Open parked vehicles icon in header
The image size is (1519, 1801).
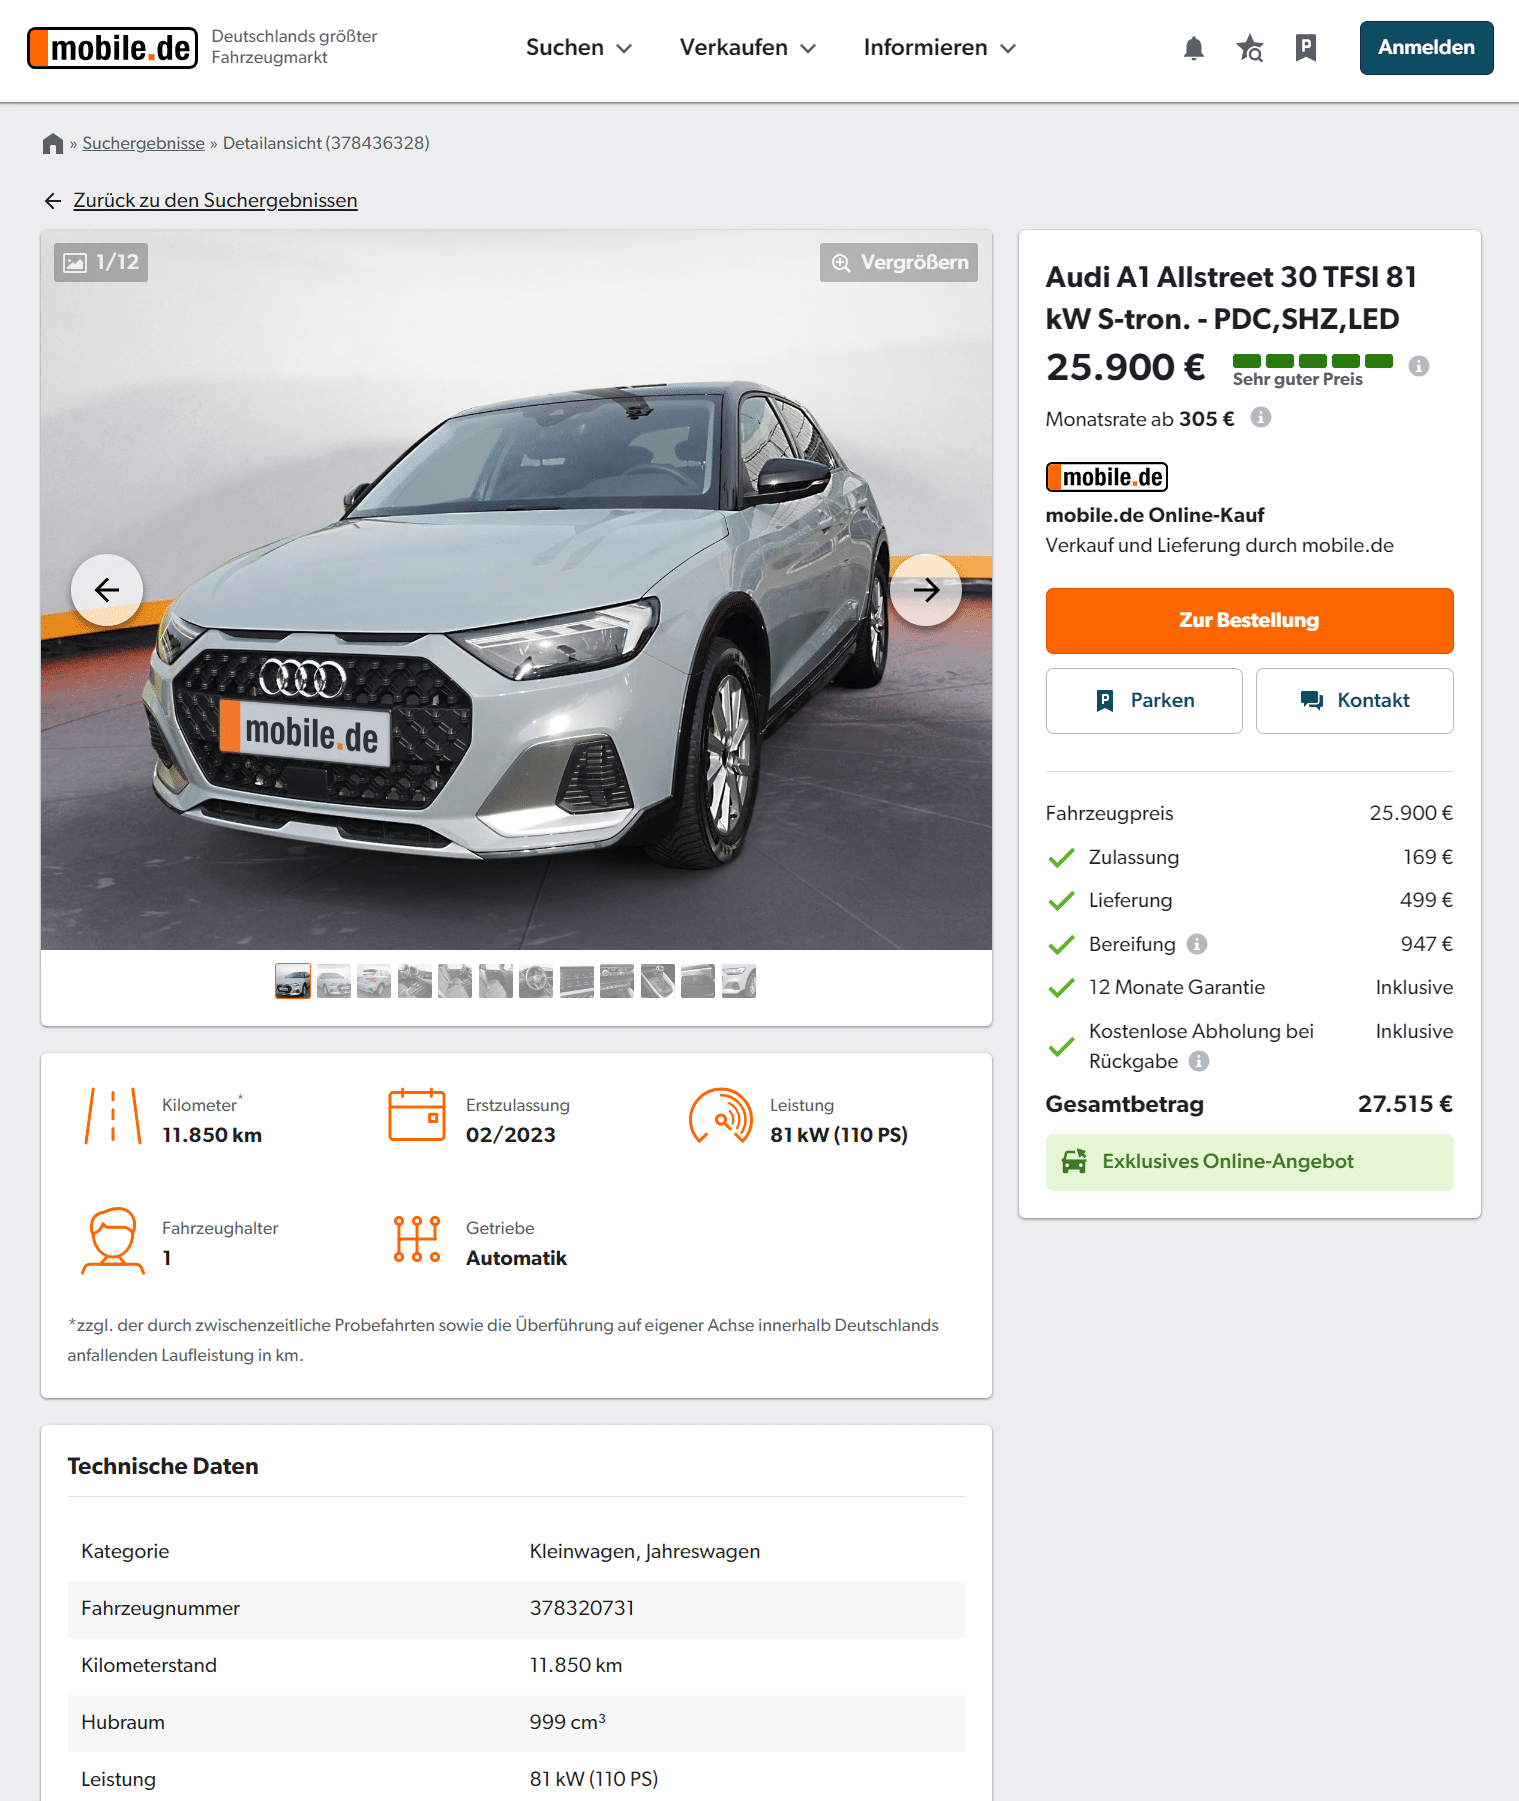point(1305,48)
